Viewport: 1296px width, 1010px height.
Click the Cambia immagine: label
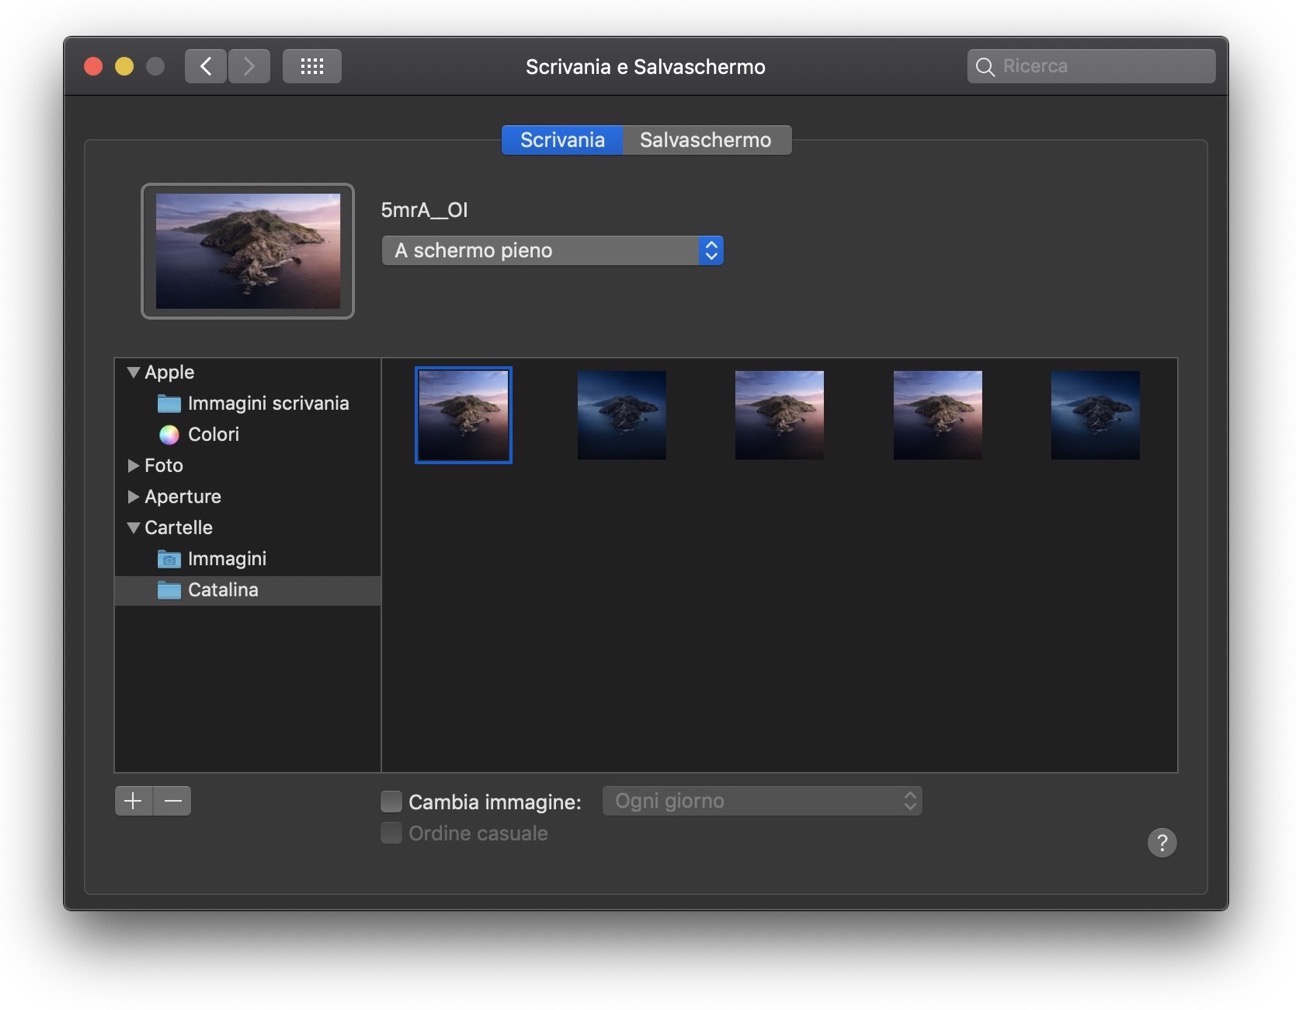(x=495, y=802)
